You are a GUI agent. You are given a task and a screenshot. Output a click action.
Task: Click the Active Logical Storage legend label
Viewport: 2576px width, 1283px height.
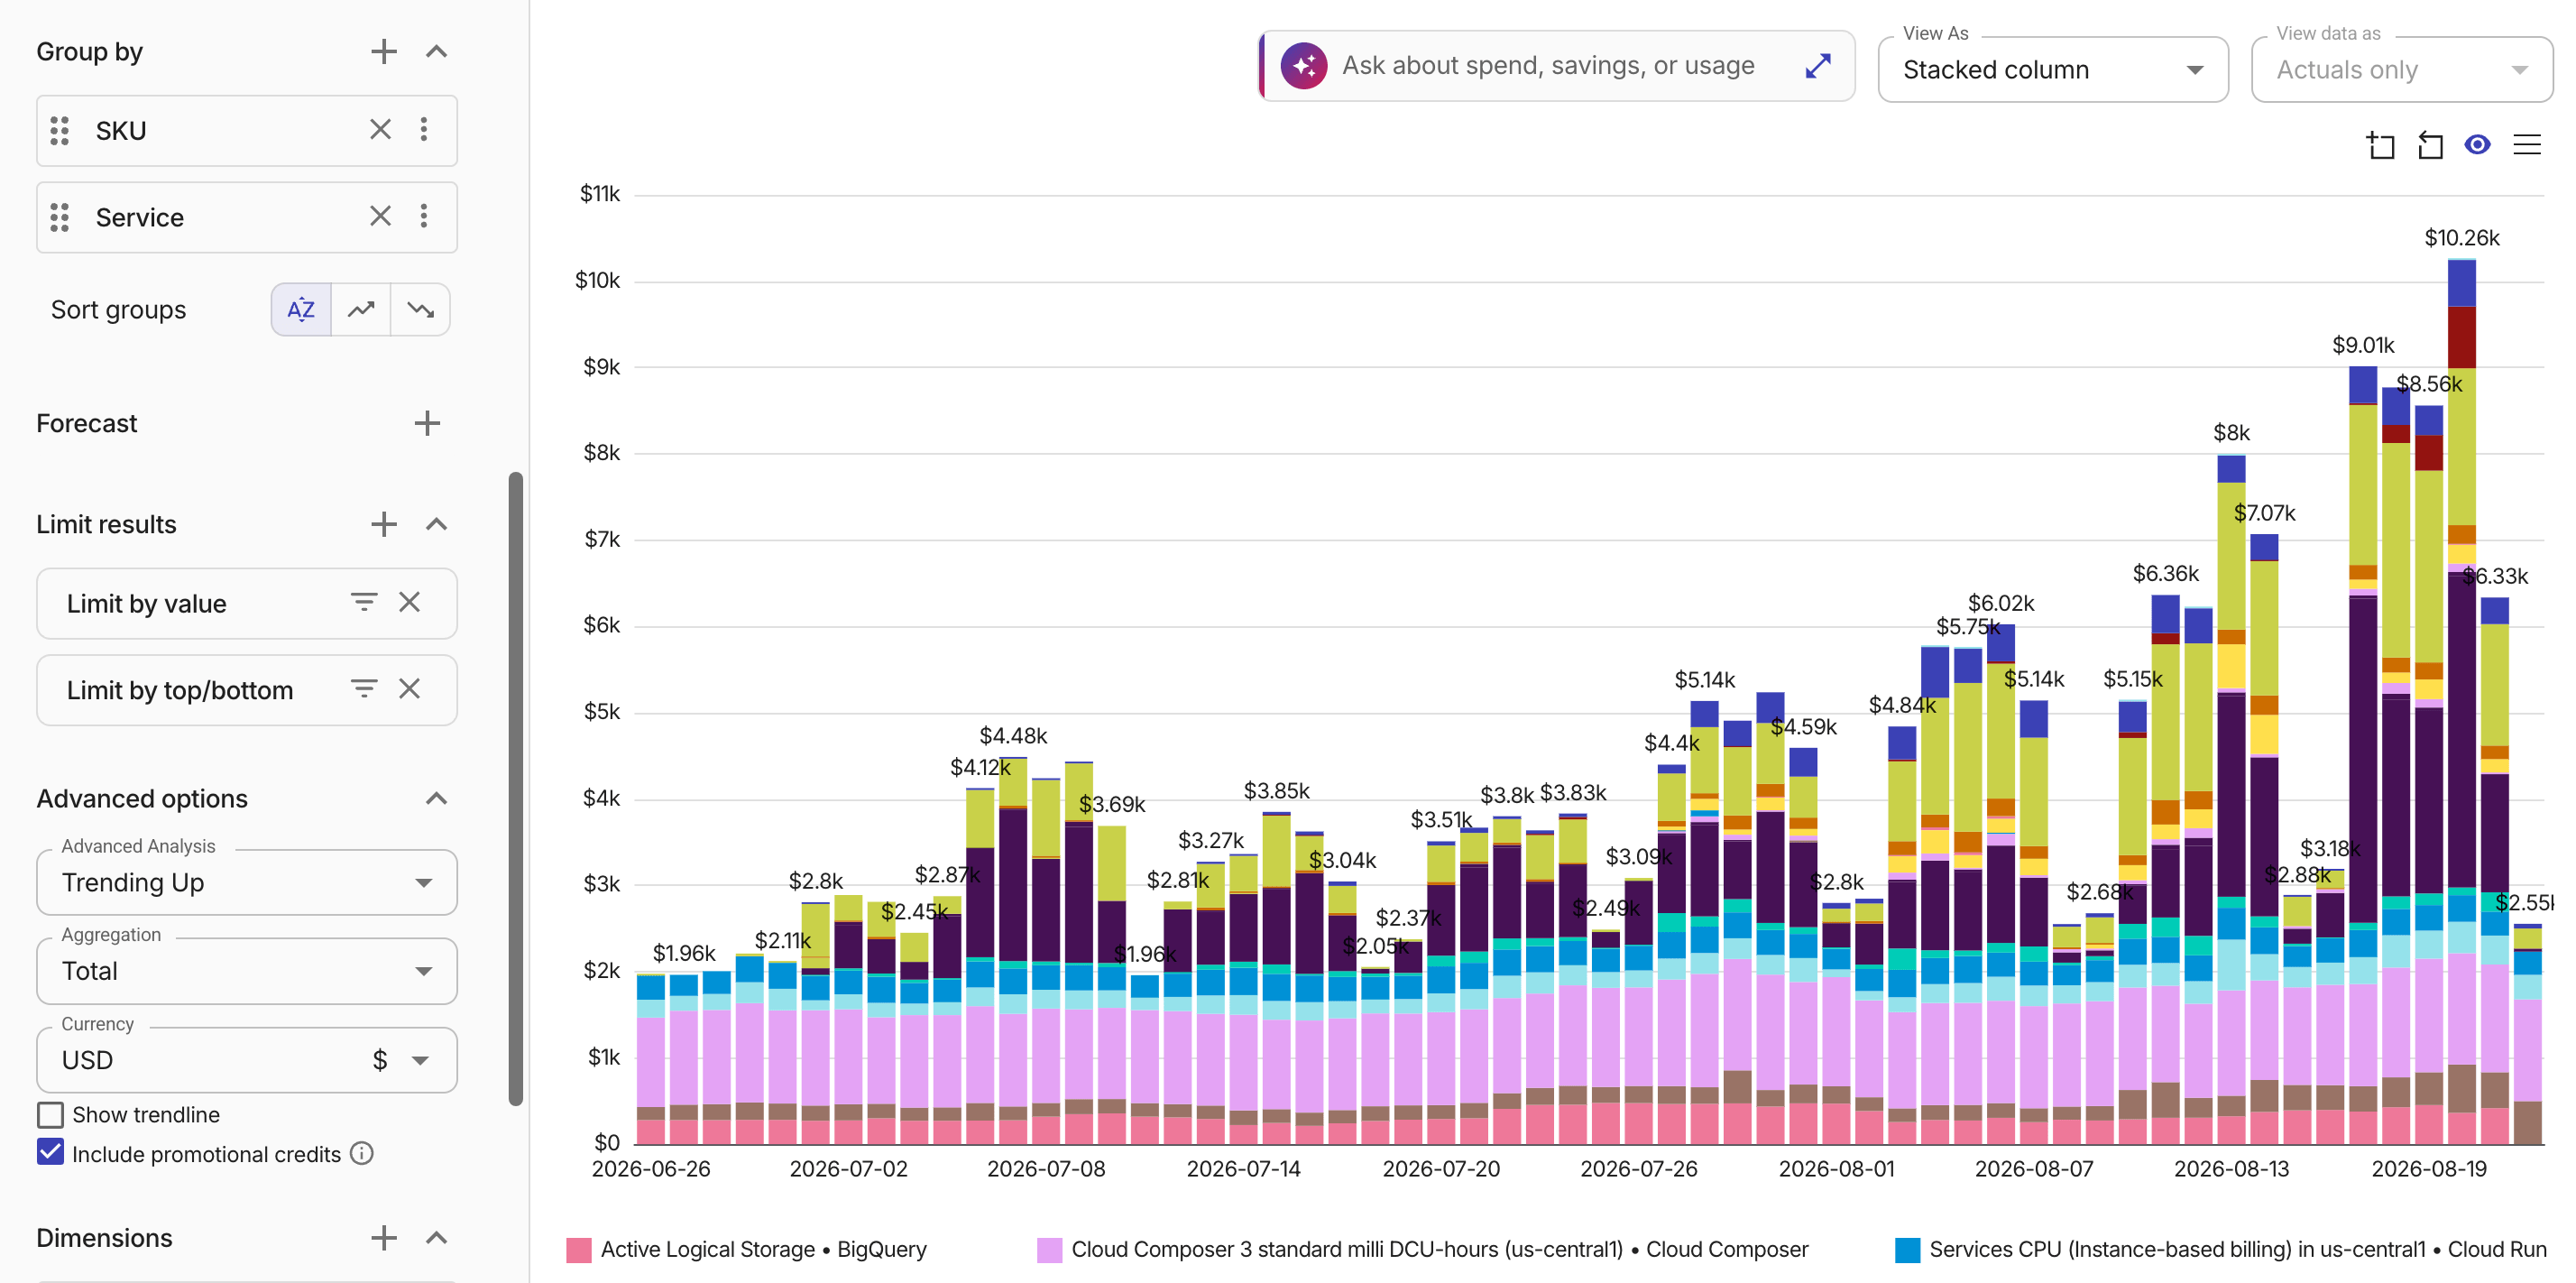[764, 1249]
